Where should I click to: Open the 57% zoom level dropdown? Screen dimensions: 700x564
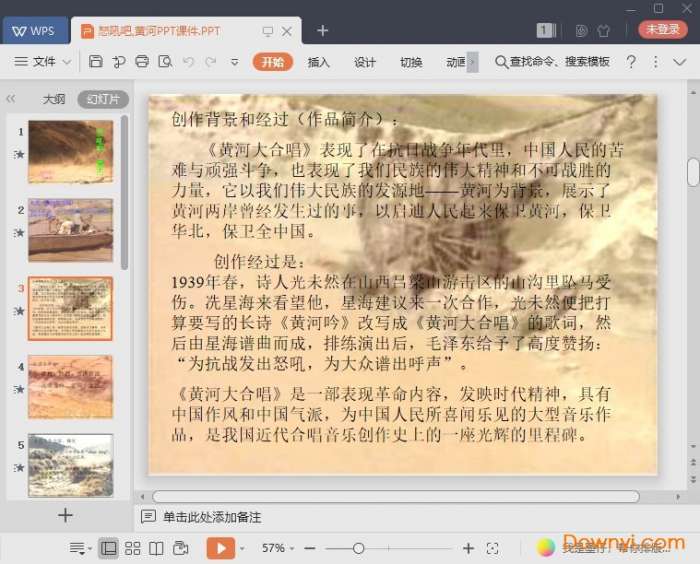pos(278,548)
